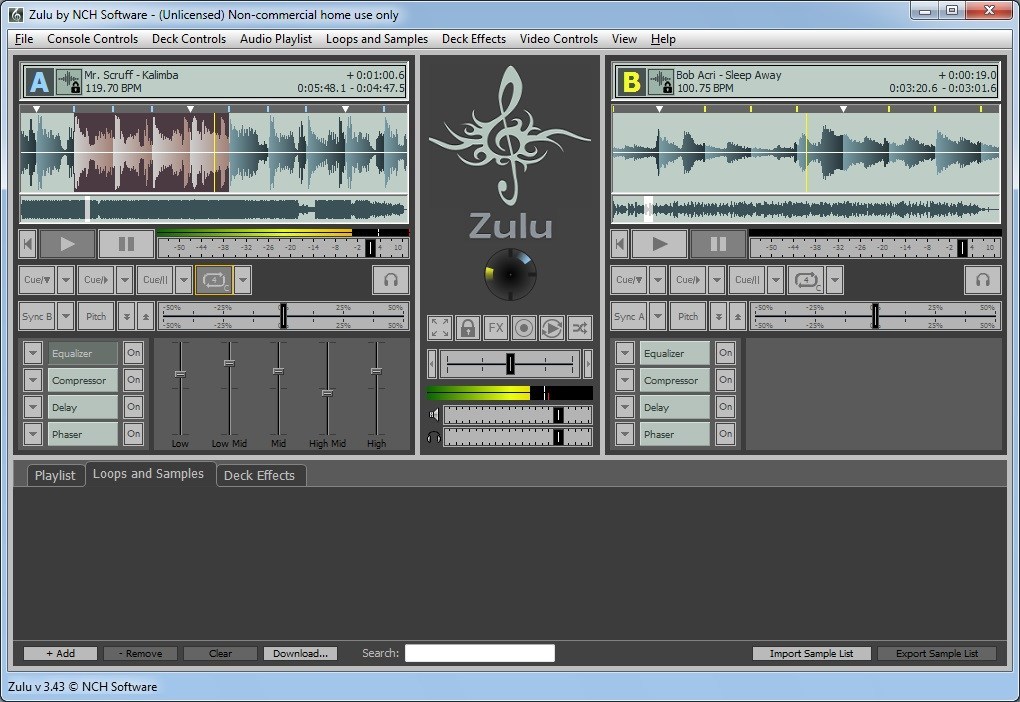1020x702 pixels.
Task: Click the FX icon in the center panel
Action: 496,327
